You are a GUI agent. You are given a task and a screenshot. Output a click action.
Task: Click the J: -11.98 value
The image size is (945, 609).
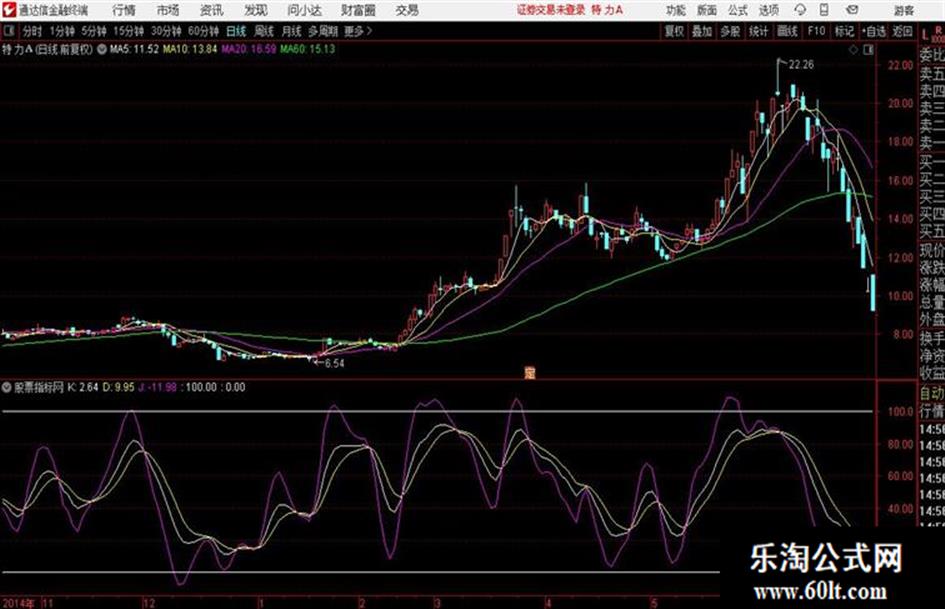point(157,388)
